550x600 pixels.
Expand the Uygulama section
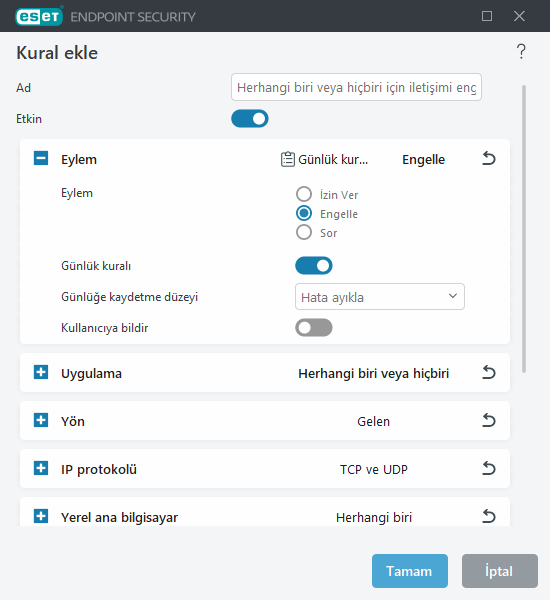coord(41,372)
